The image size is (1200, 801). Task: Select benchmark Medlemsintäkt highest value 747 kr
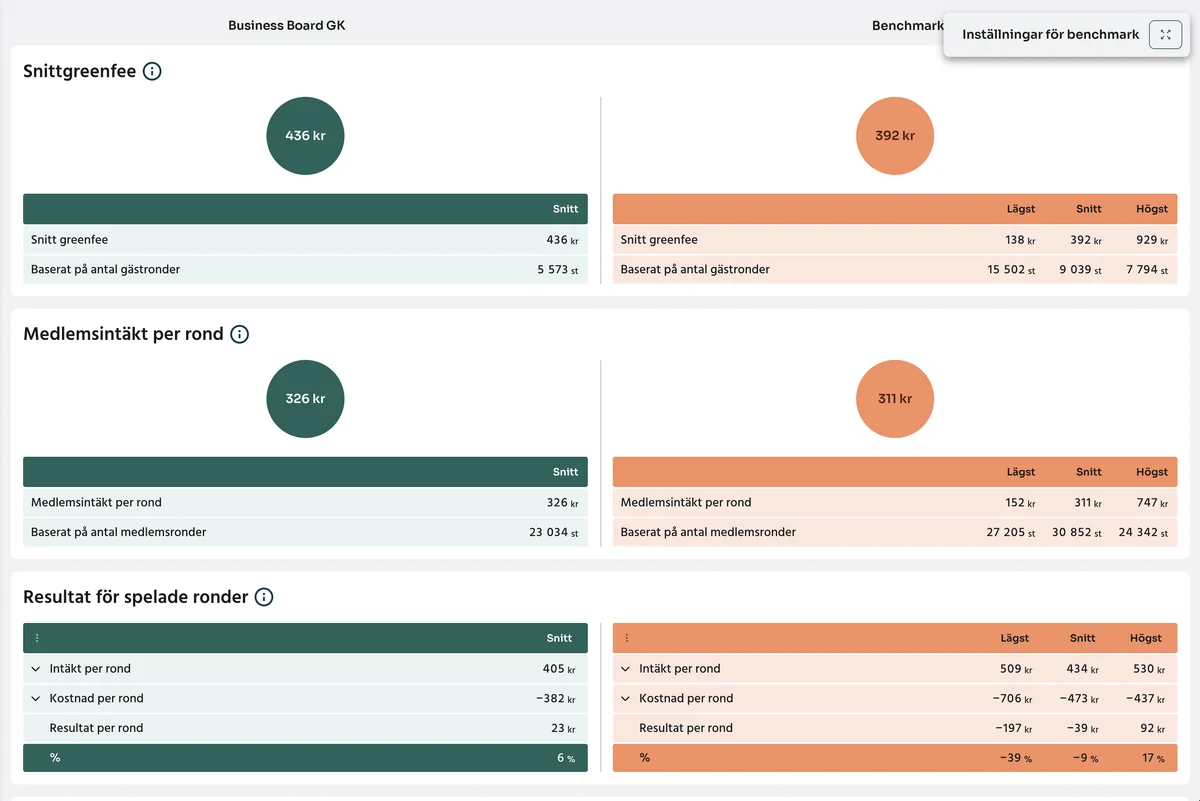[1151, 503]
